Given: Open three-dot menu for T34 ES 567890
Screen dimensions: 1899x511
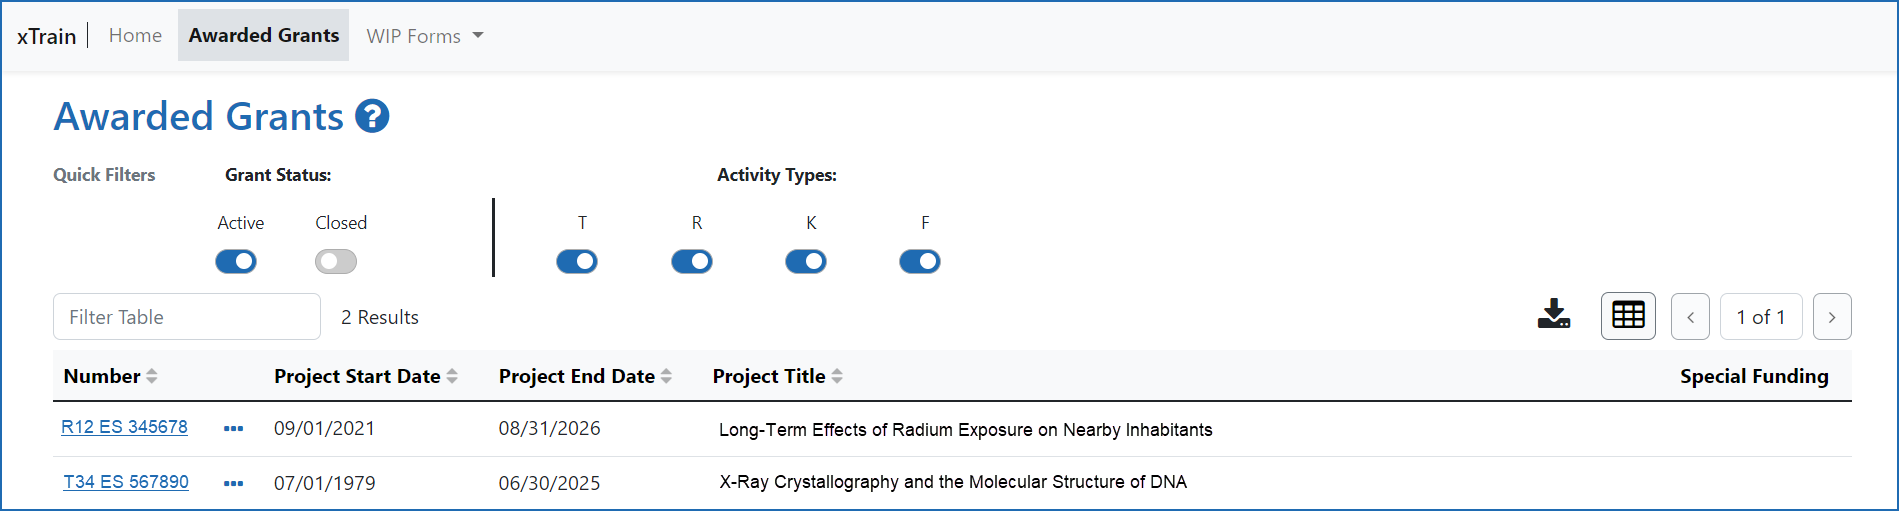Looking at the screenshot, I should pyautogui.click(x=233, y=484).
